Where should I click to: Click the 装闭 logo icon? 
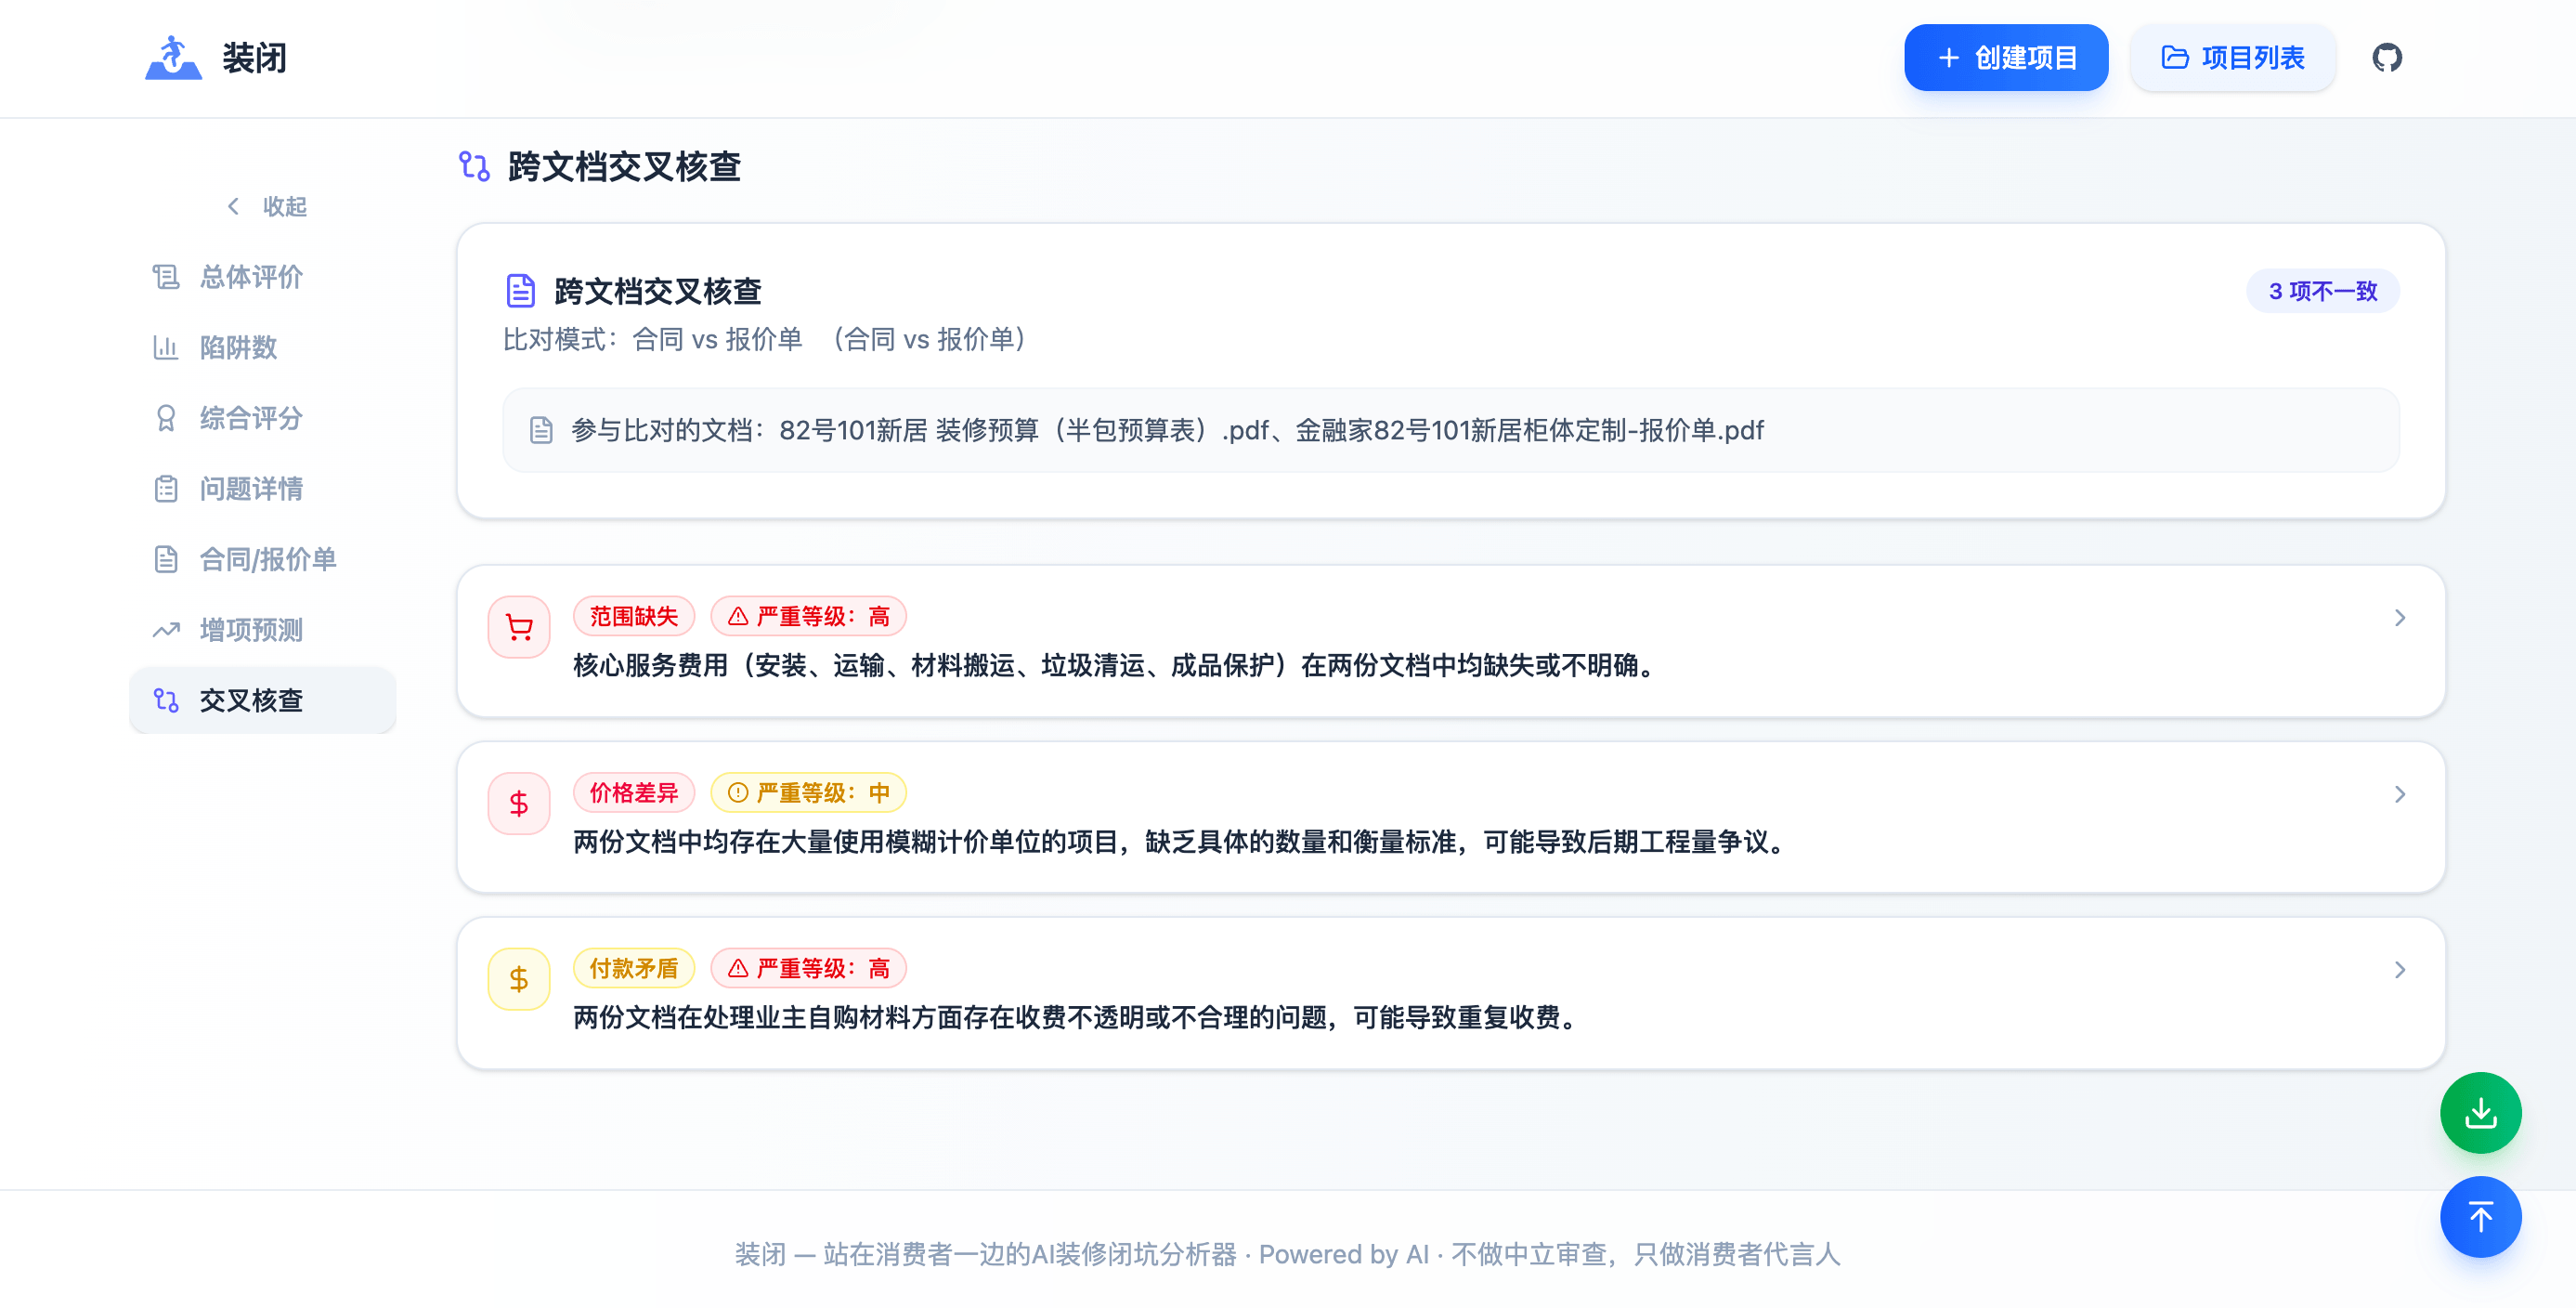[173, 58]
